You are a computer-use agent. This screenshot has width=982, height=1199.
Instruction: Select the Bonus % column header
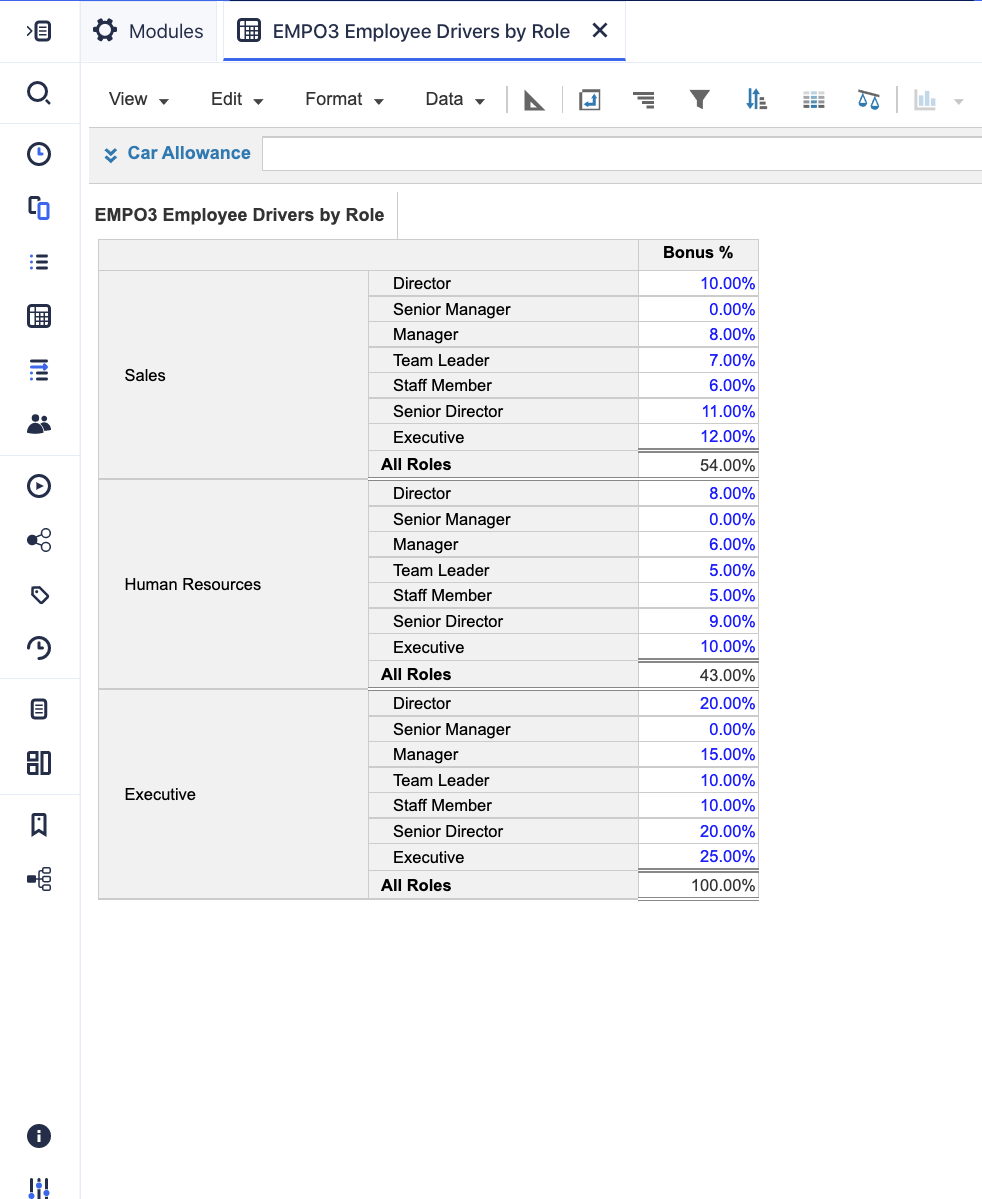[x=698, y=254]
